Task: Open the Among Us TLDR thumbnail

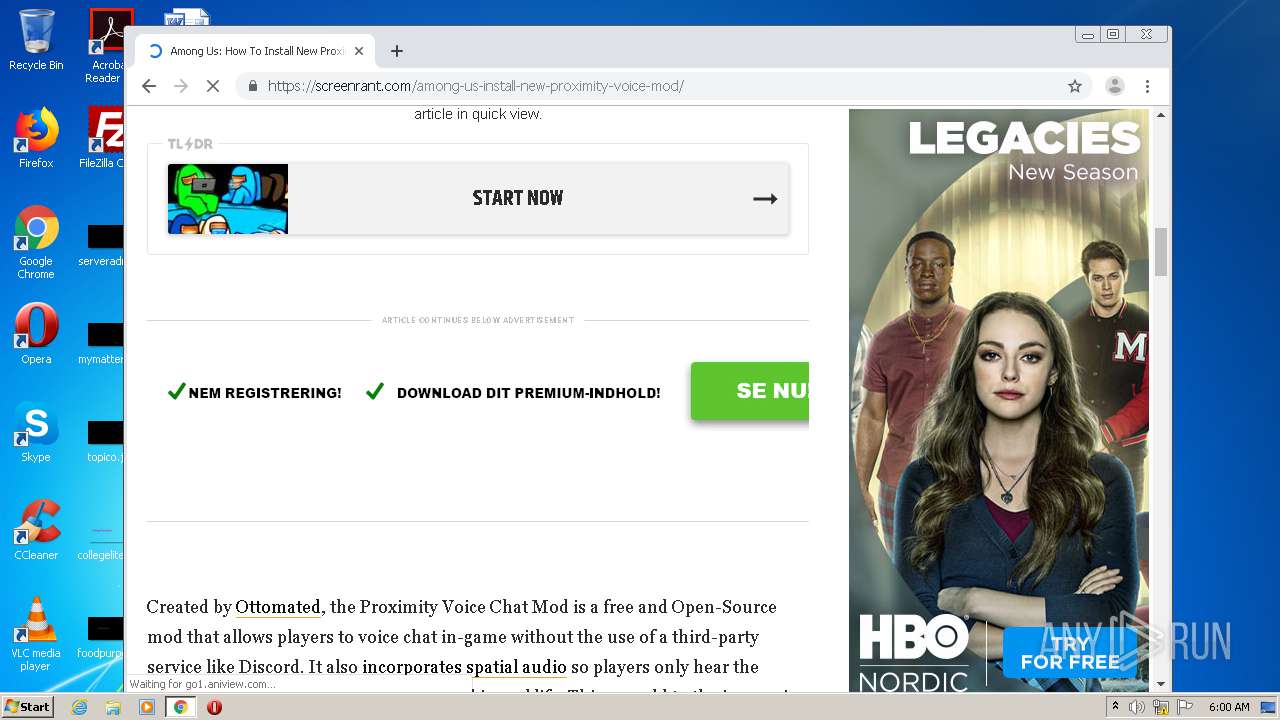Action: (x=228, y=199)
